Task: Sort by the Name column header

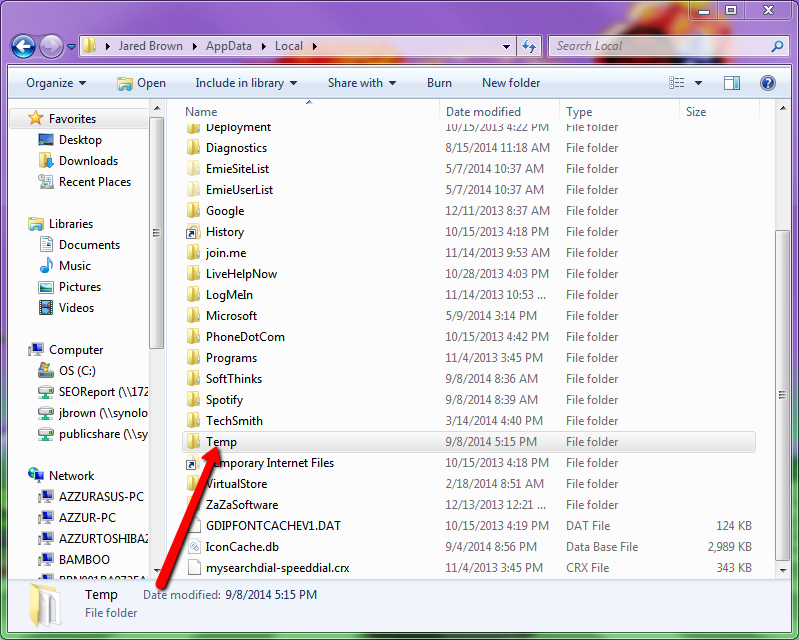Action: click(x=201, y=112)
